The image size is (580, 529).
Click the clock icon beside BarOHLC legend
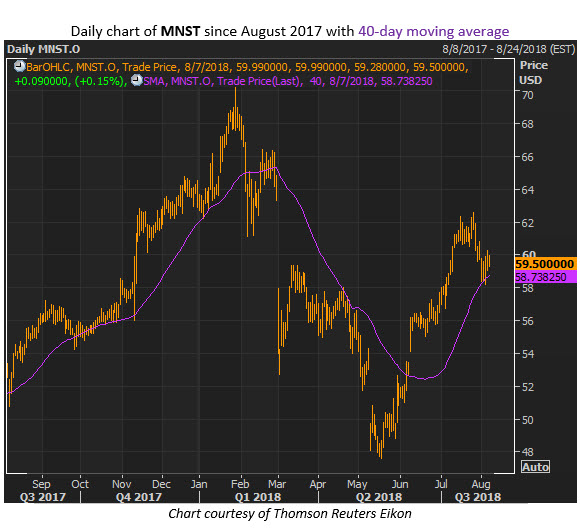(x=19, y=67)
